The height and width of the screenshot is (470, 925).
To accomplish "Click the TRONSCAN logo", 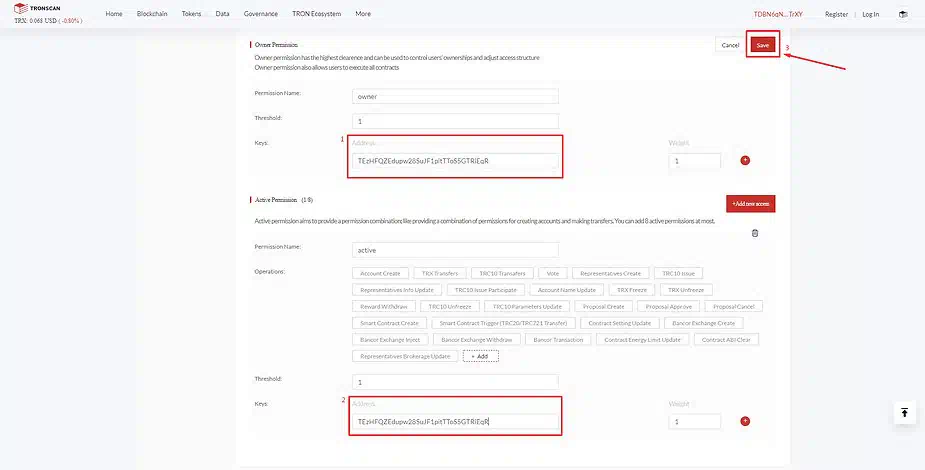I will pyautogui.click(x=37, y=8).
